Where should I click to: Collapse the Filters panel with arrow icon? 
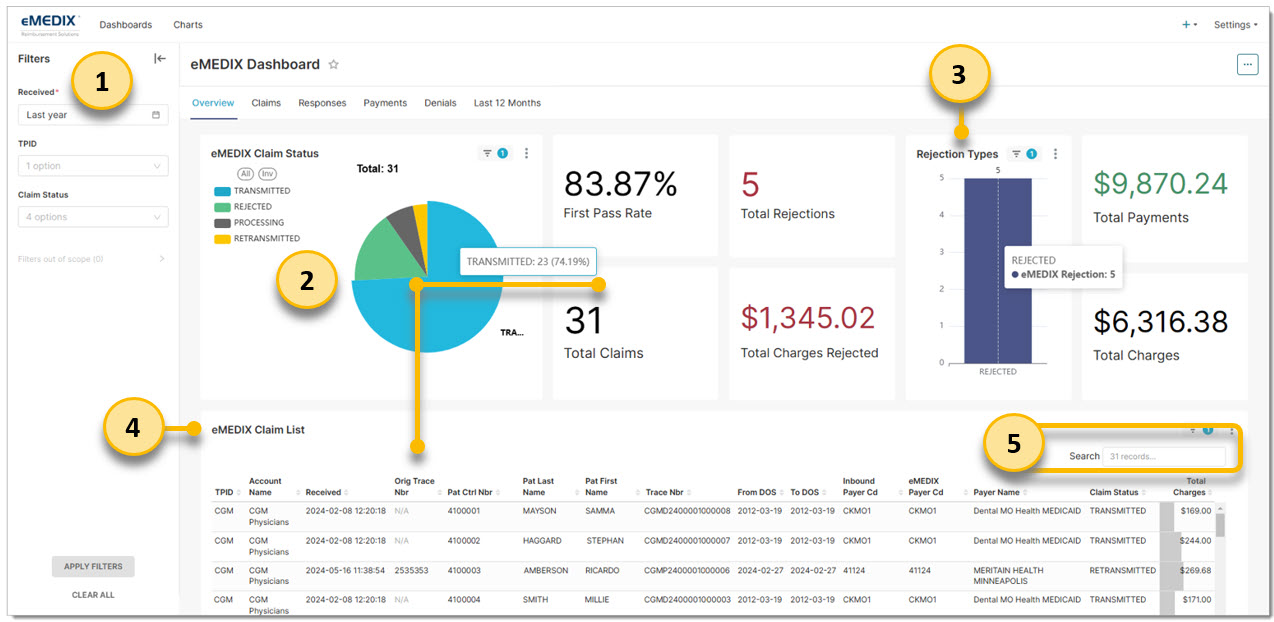point(159,58)
